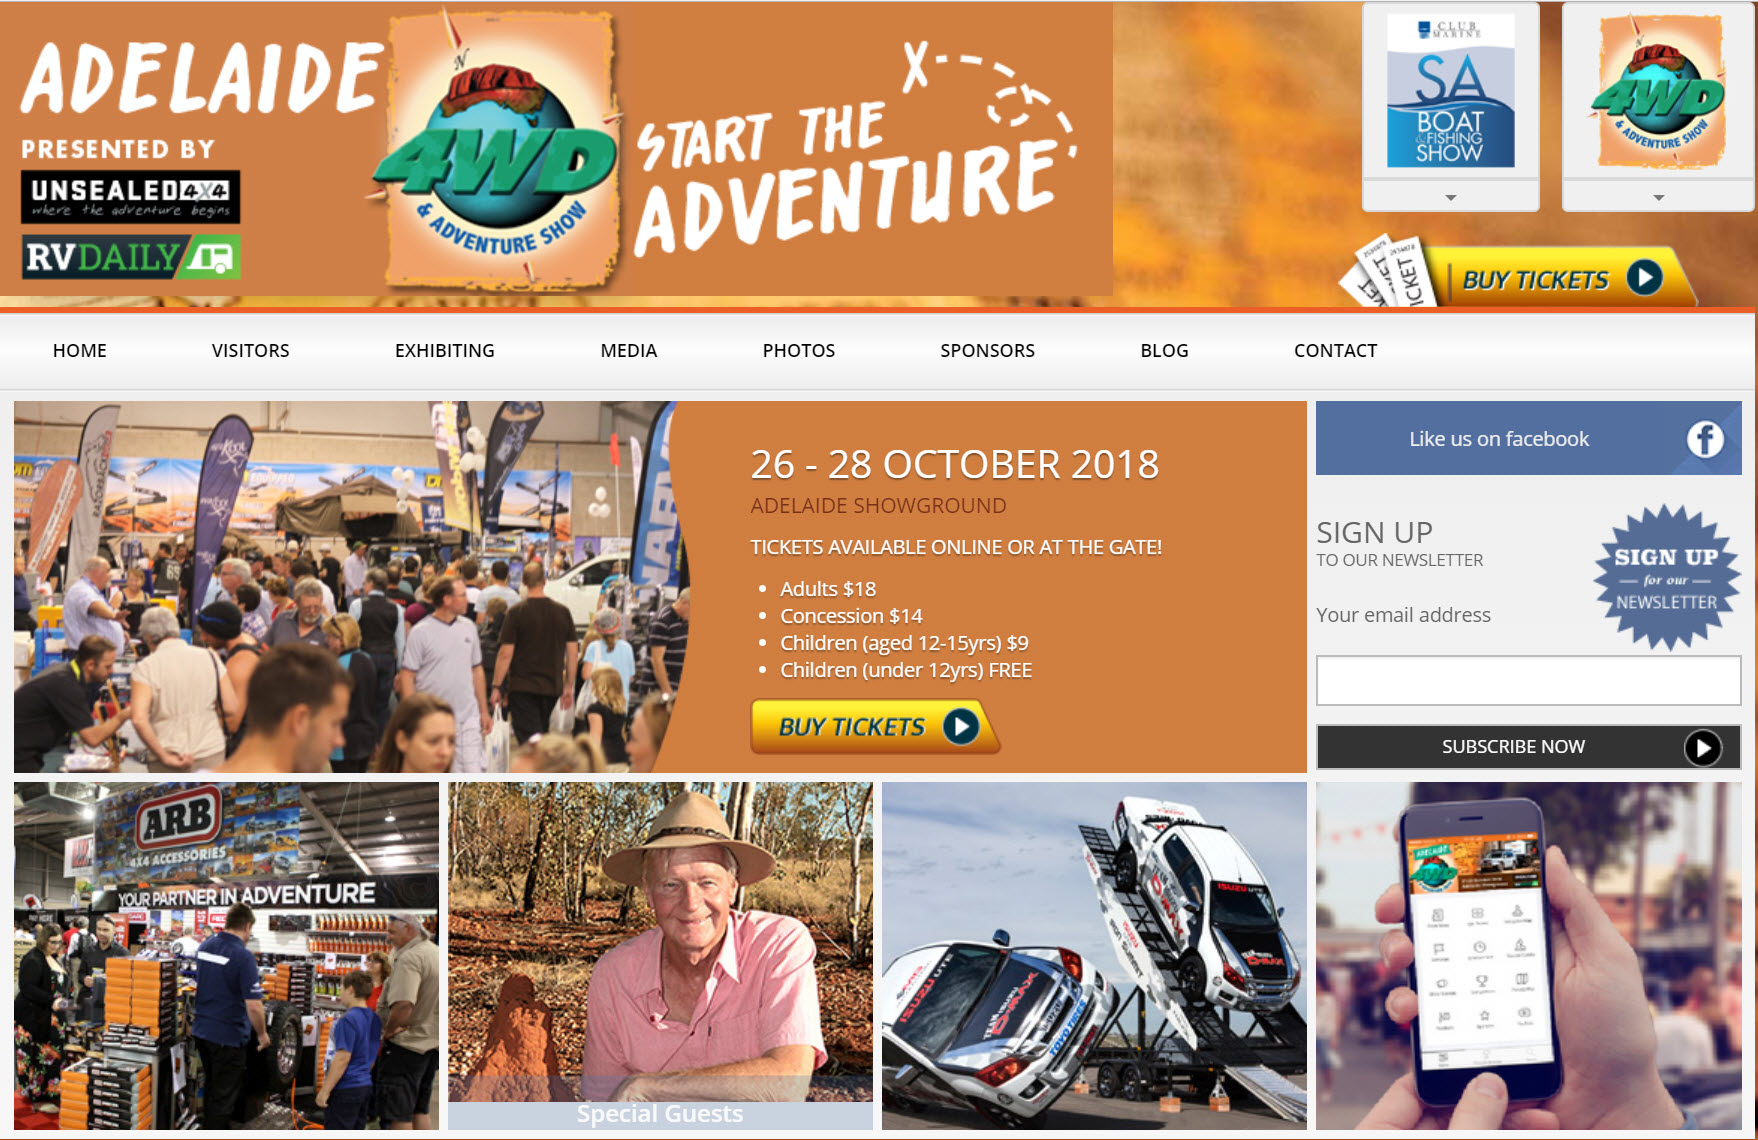This screenshot has height=1140, width=1758.
Task: Focus the email address input field
Action: 1528,681
